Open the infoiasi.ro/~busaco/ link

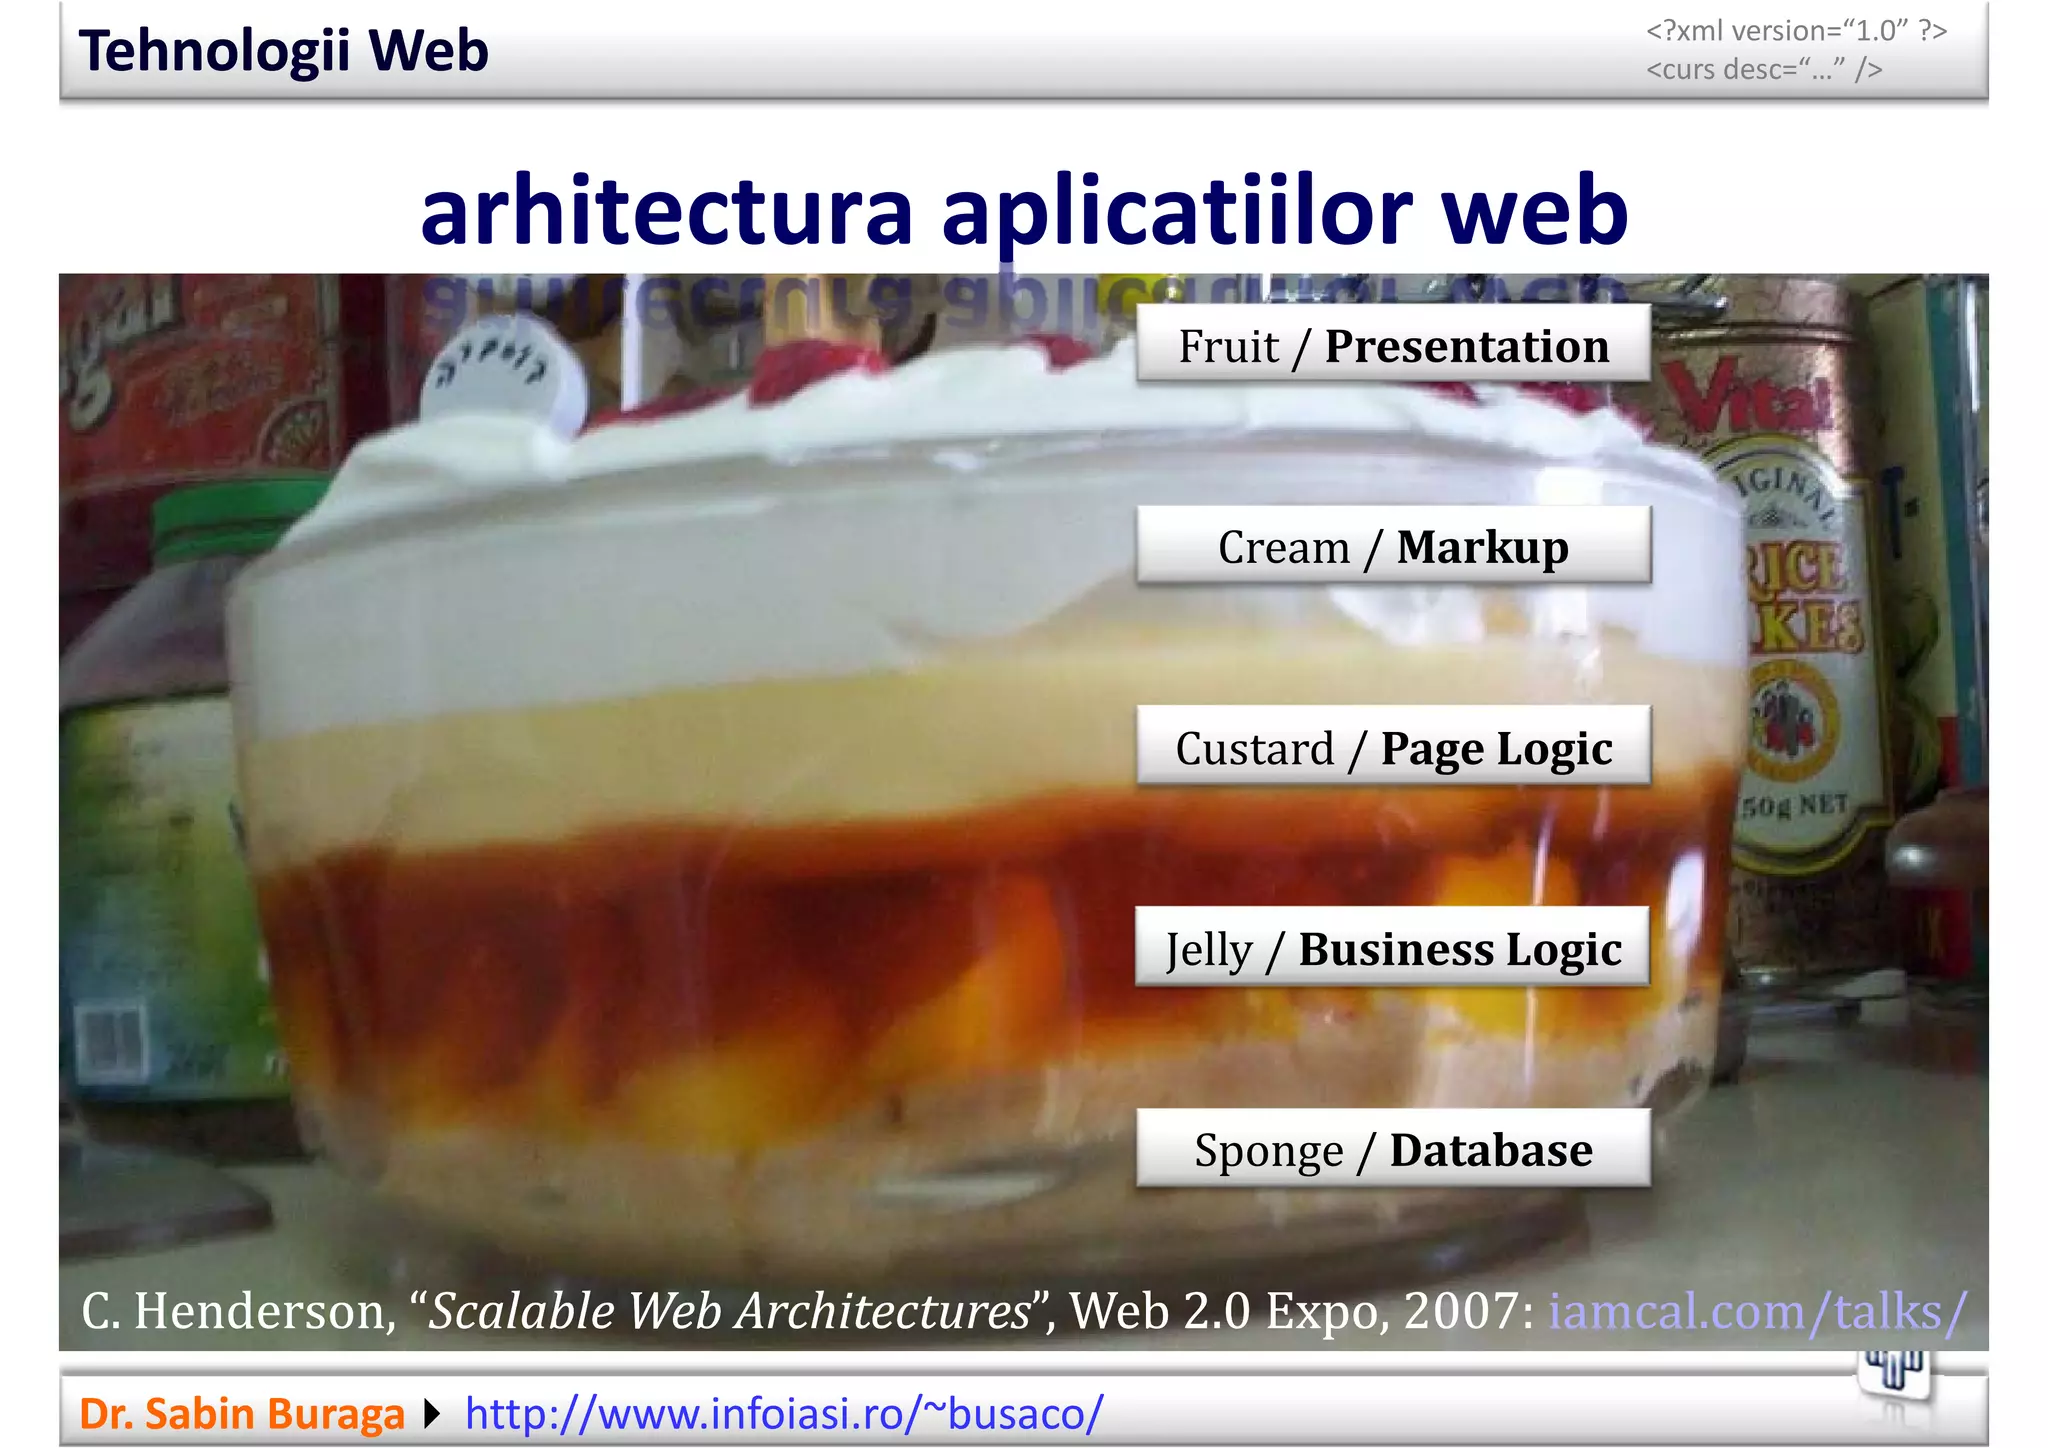tap(784, 1414)
